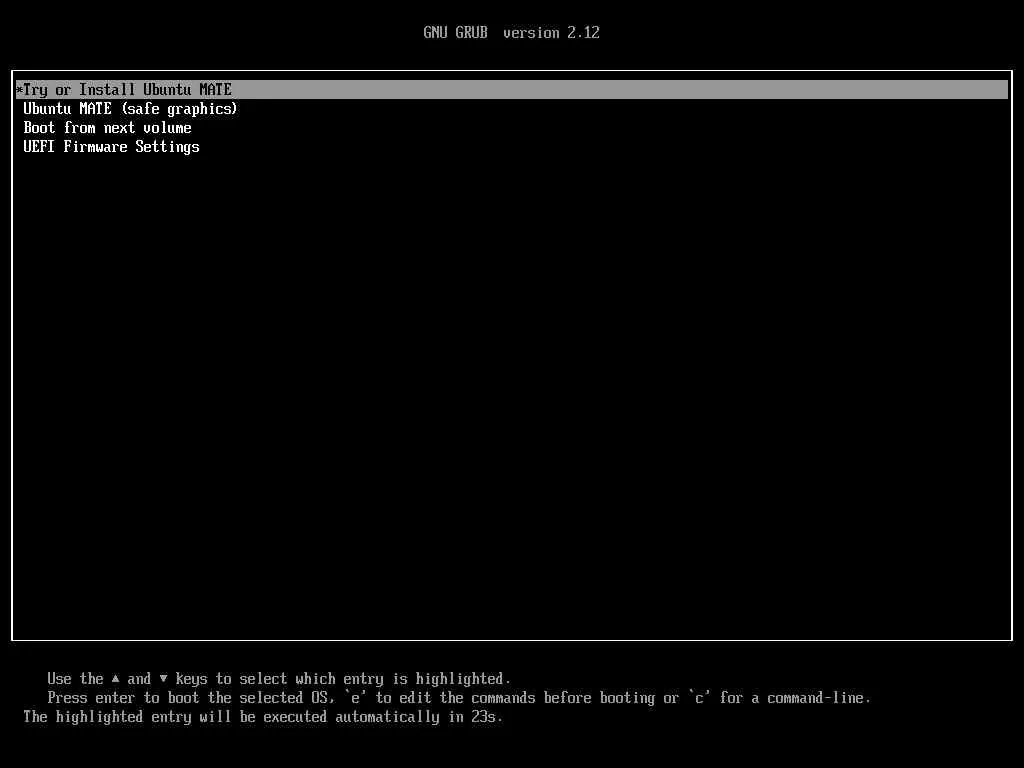The image size is (1024, 768).
Task: Click the 'Press enter to boot the selected OS' line
Action: tap(459, 698)
